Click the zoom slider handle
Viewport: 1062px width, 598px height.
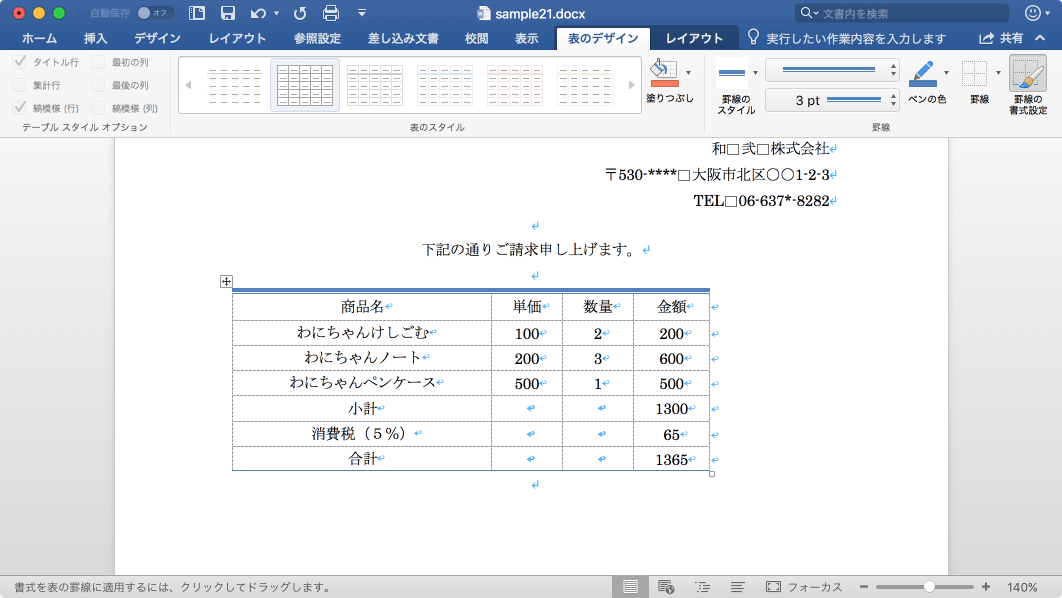(929, 587)
